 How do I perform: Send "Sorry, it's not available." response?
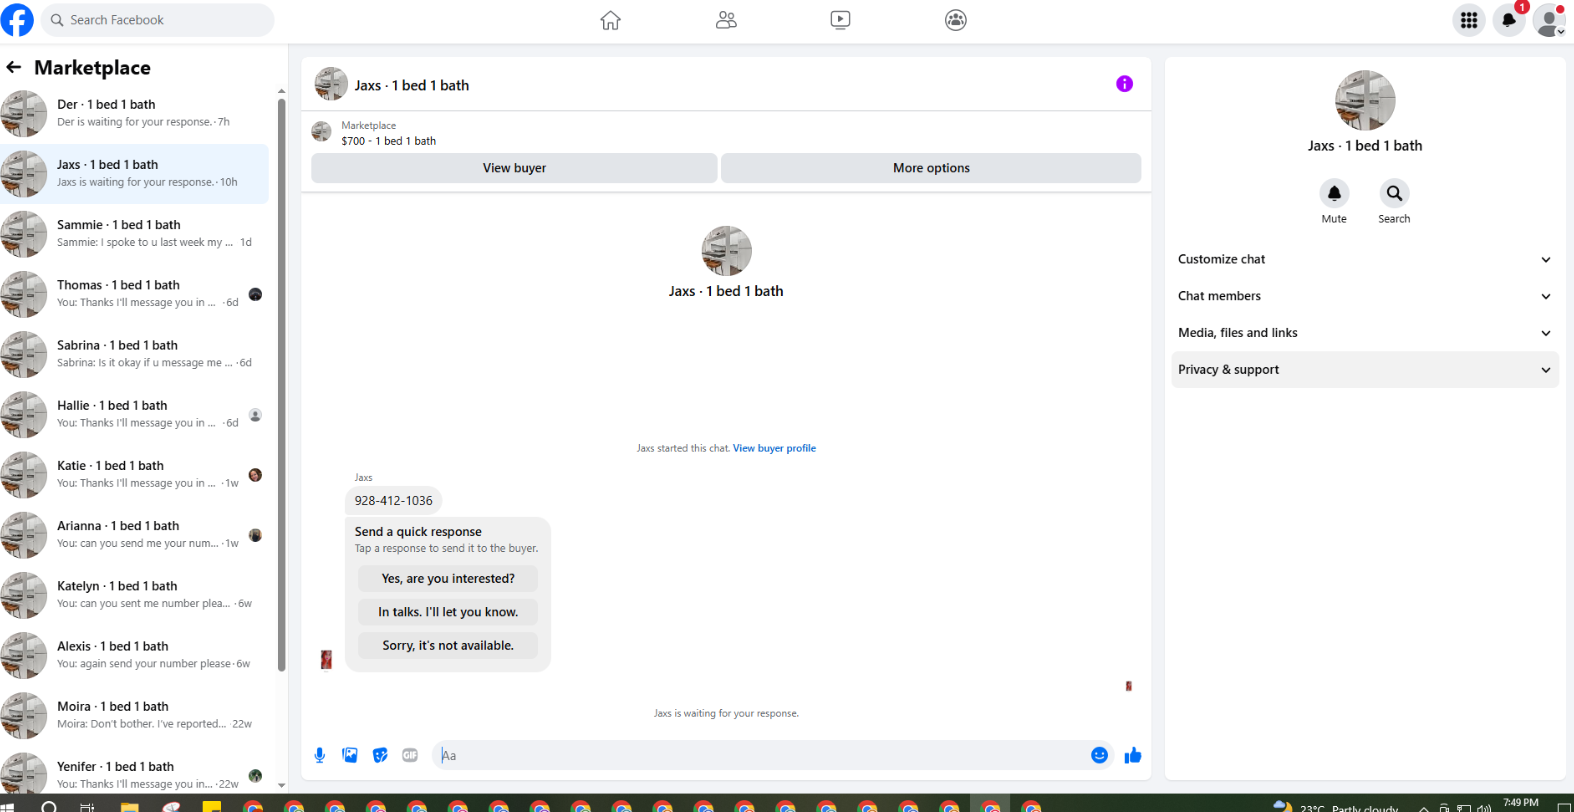448,645
